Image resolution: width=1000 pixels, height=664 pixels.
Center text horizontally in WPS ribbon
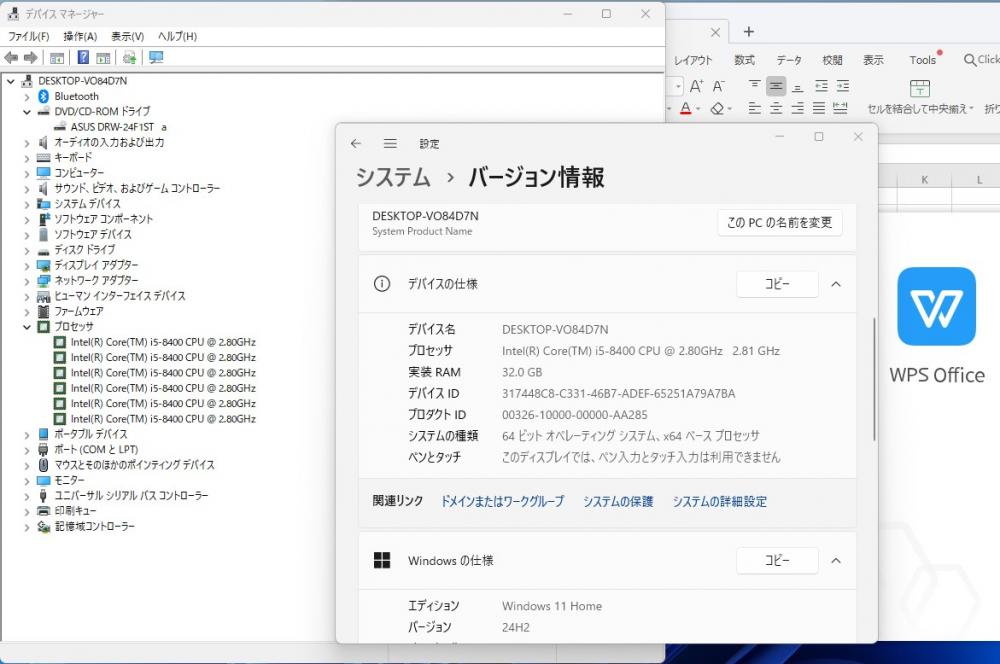pyautogui.click(x=776, y=108)
